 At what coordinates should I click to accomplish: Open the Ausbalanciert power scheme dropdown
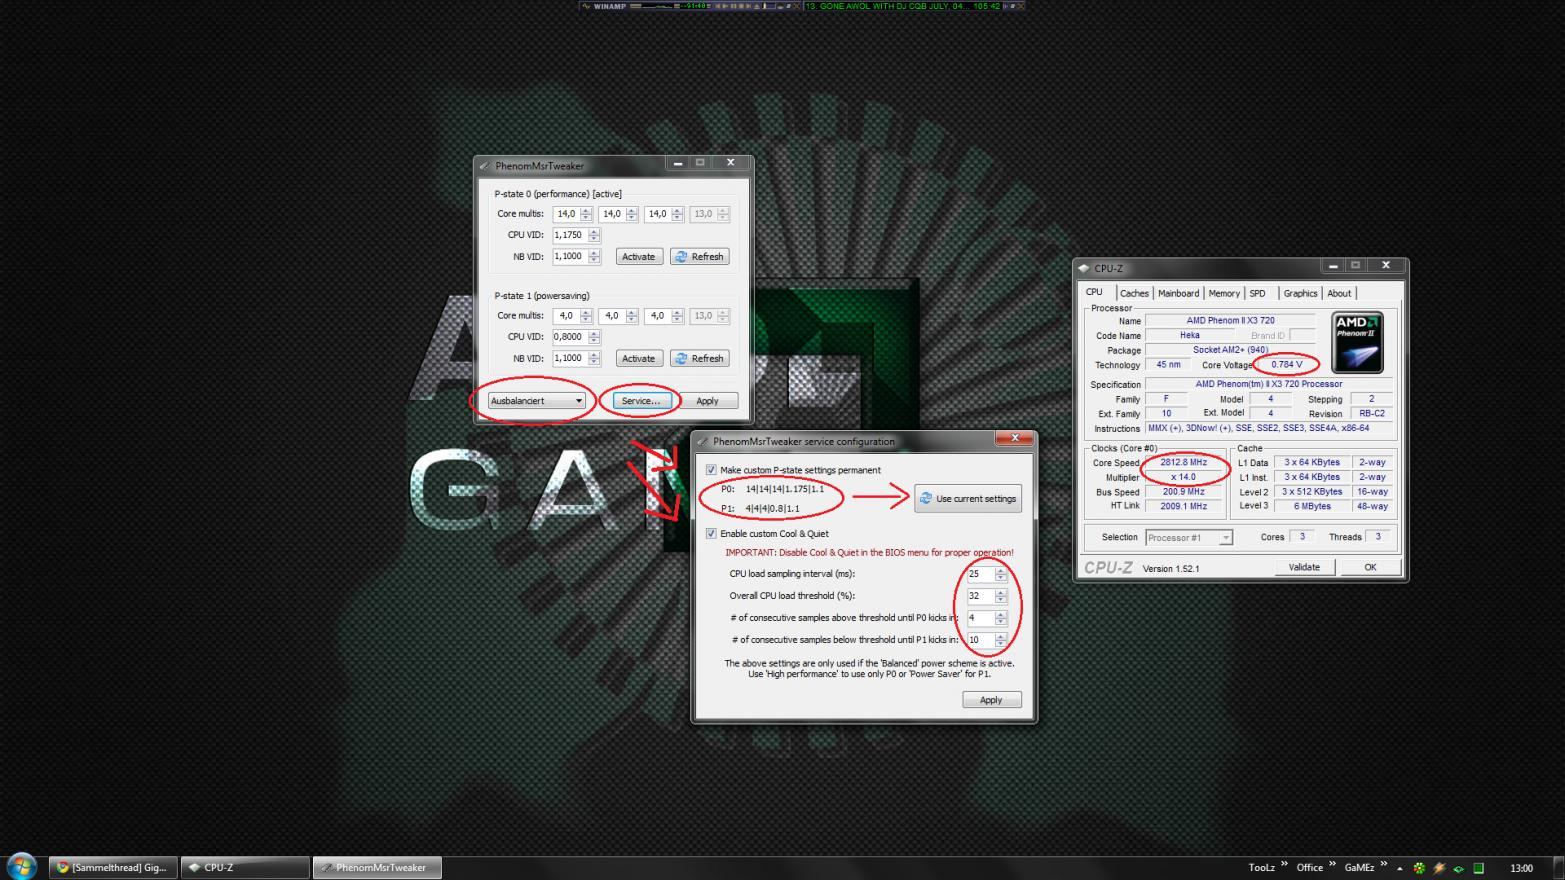pos(536,401)
